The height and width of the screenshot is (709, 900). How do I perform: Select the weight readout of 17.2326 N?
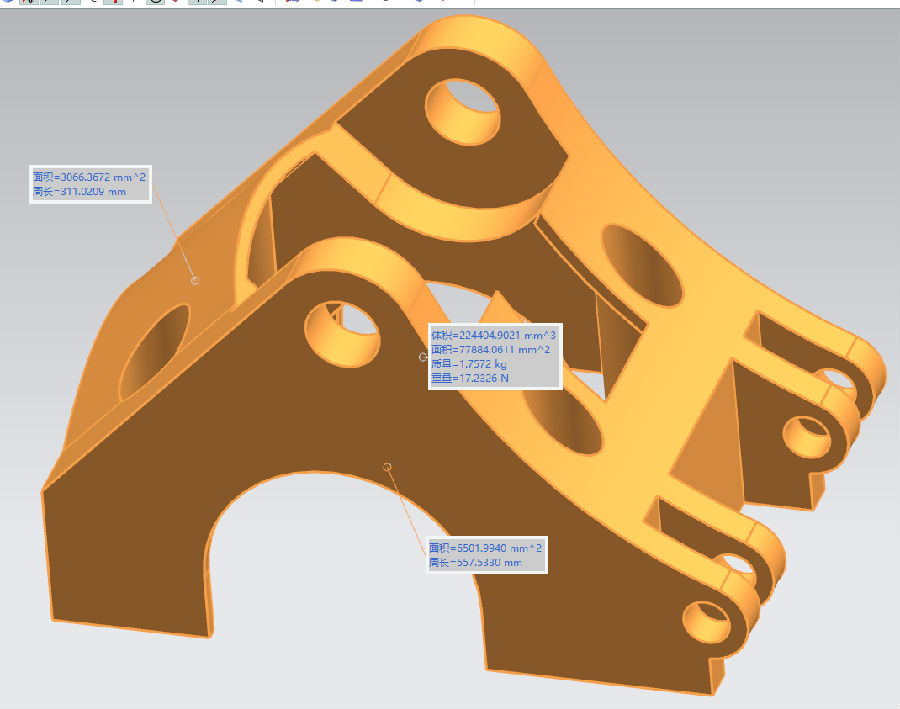click(476, 378)
